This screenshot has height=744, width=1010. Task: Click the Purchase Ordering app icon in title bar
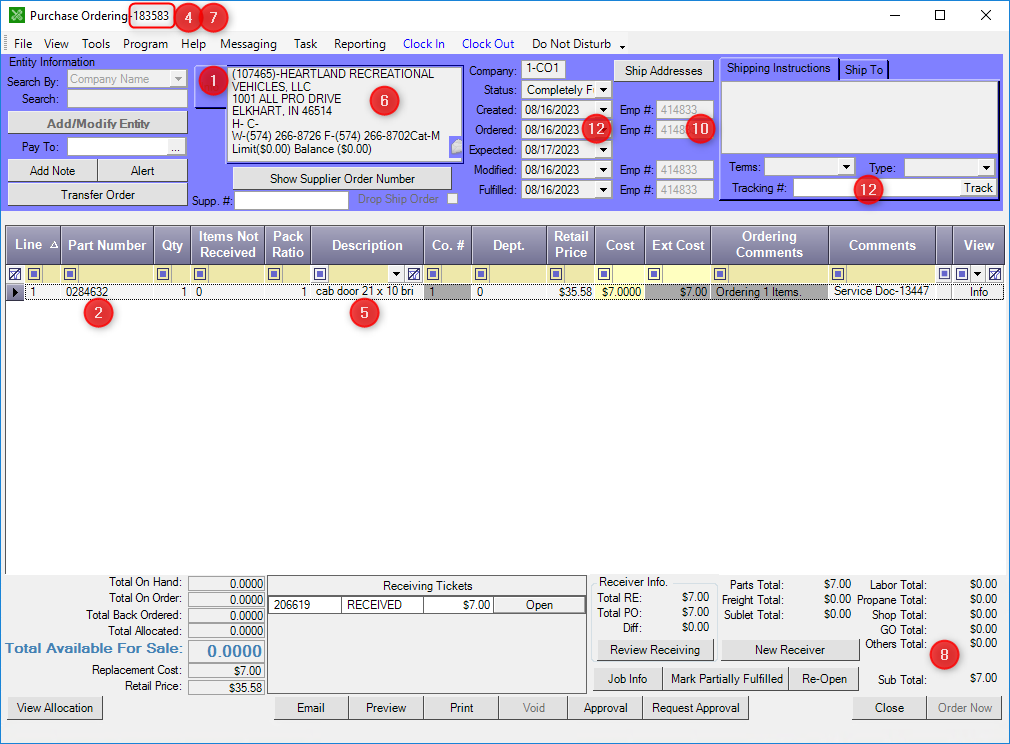(17, 15)
